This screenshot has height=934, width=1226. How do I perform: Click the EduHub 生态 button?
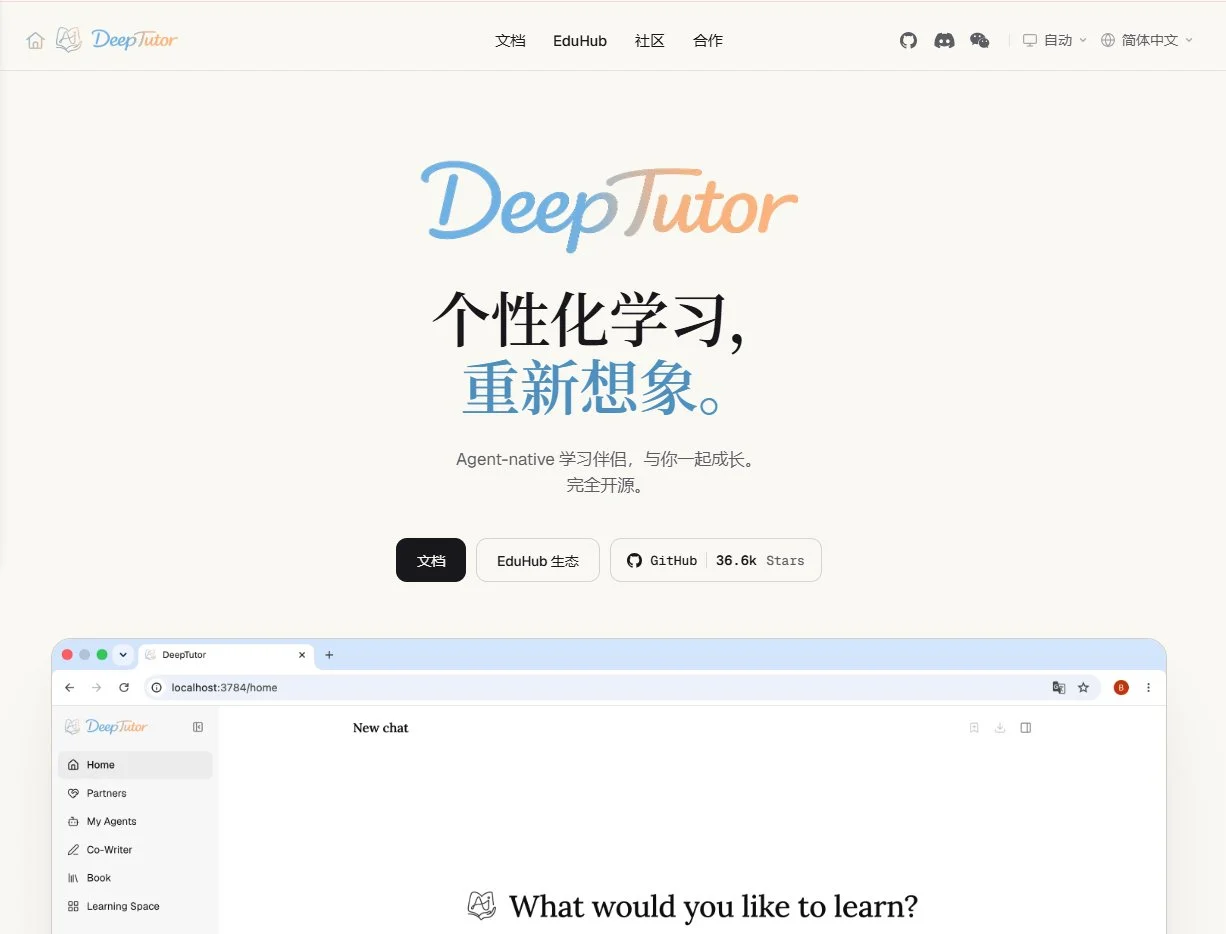coord(538,560)
